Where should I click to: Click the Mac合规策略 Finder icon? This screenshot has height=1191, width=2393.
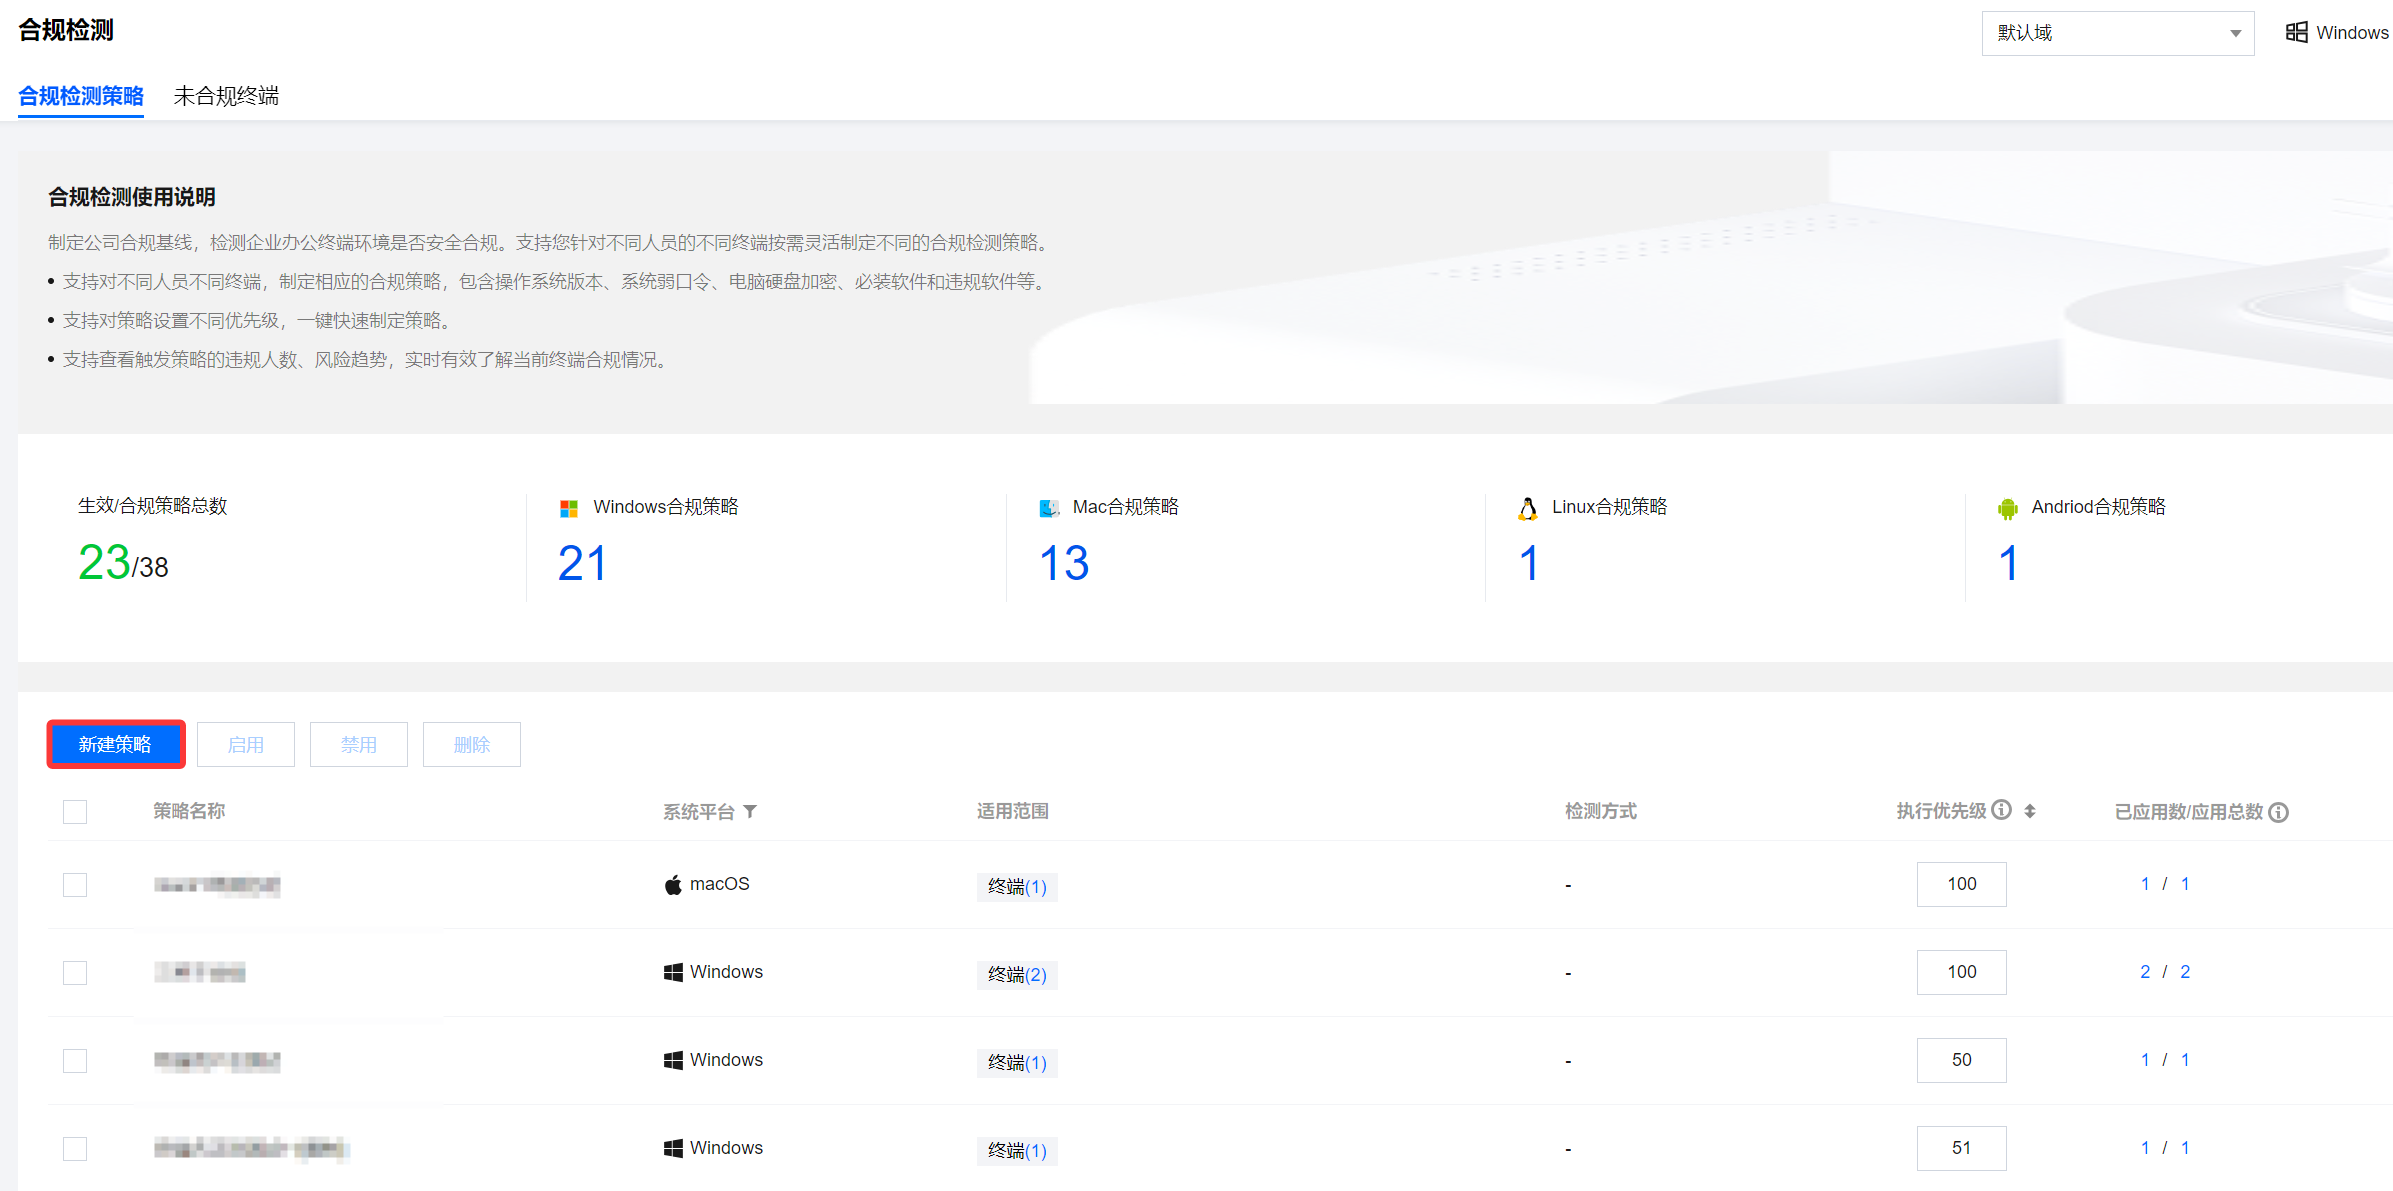coord(1049,508)
